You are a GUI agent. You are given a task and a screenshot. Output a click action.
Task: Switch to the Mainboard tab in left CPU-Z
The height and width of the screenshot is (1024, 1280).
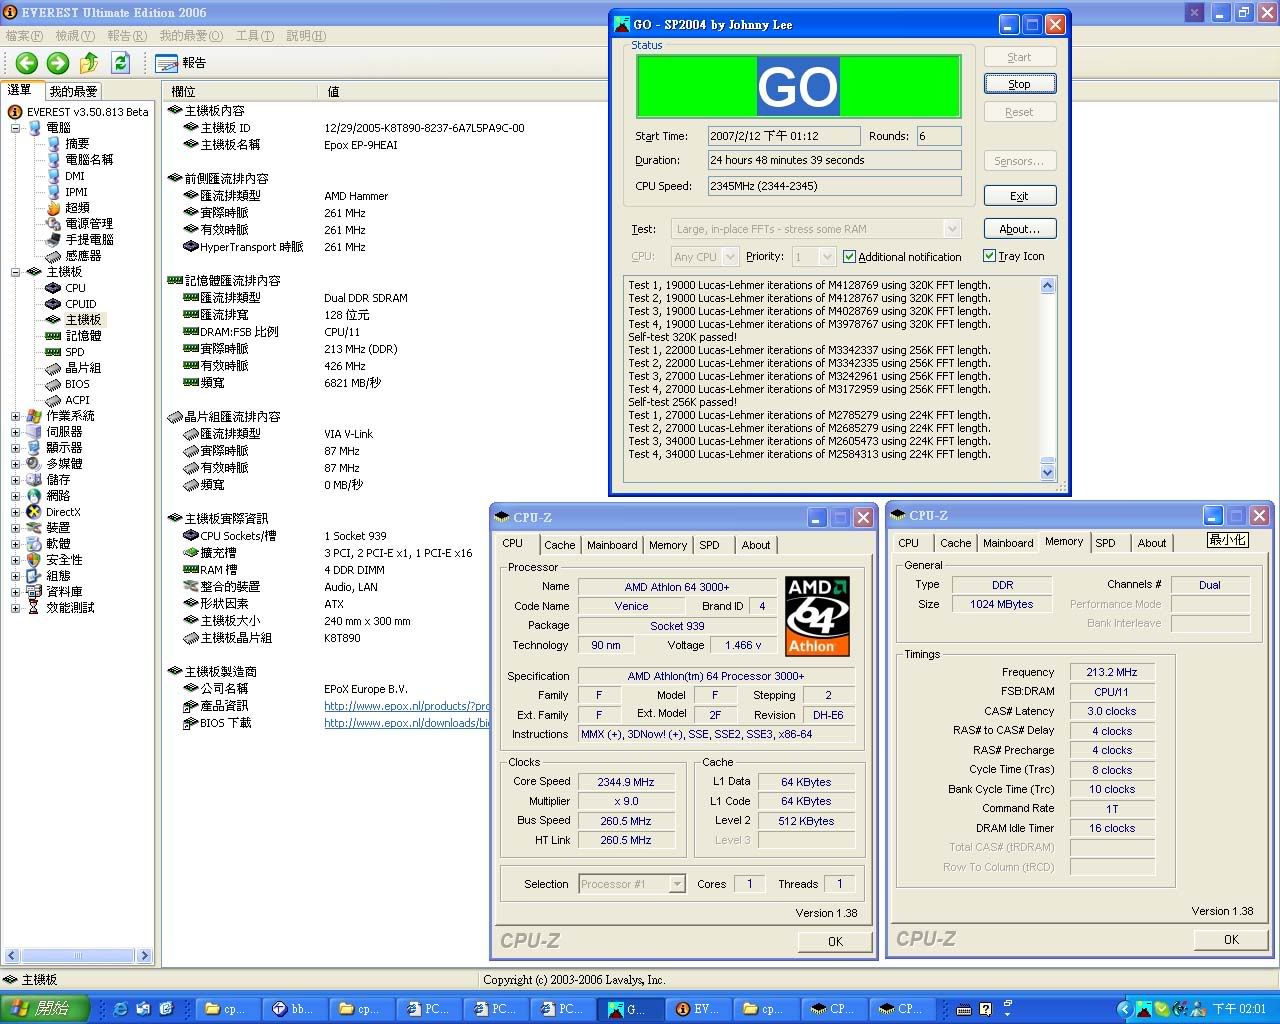pos(611,545)
